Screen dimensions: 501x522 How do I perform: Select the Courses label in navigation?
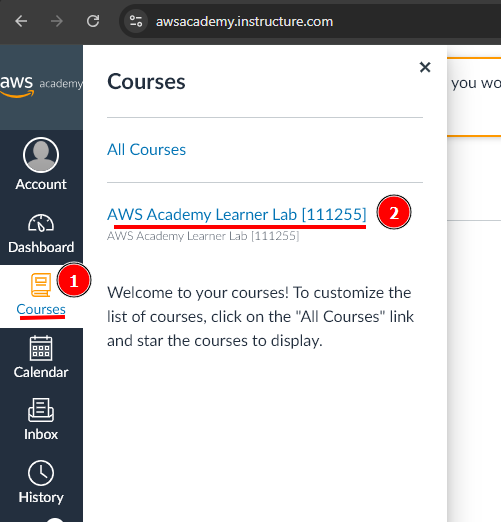click(41, 309)
